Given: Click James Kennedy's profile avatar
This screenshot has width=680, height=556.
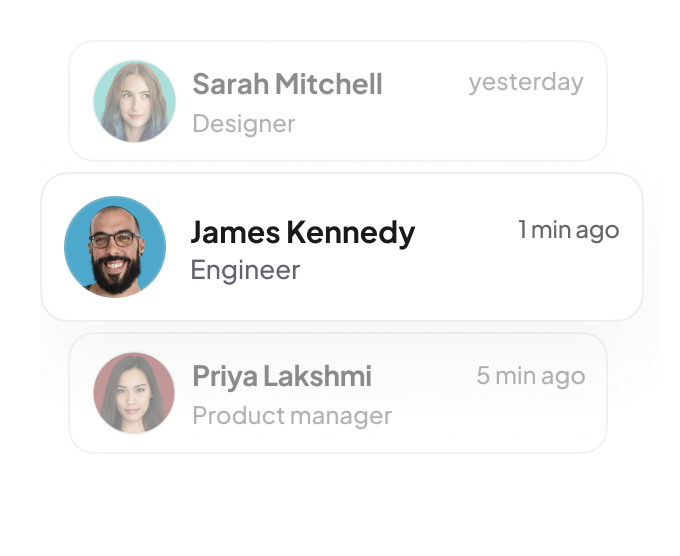Looking at the screenshot, I should (x=115, y=246).
